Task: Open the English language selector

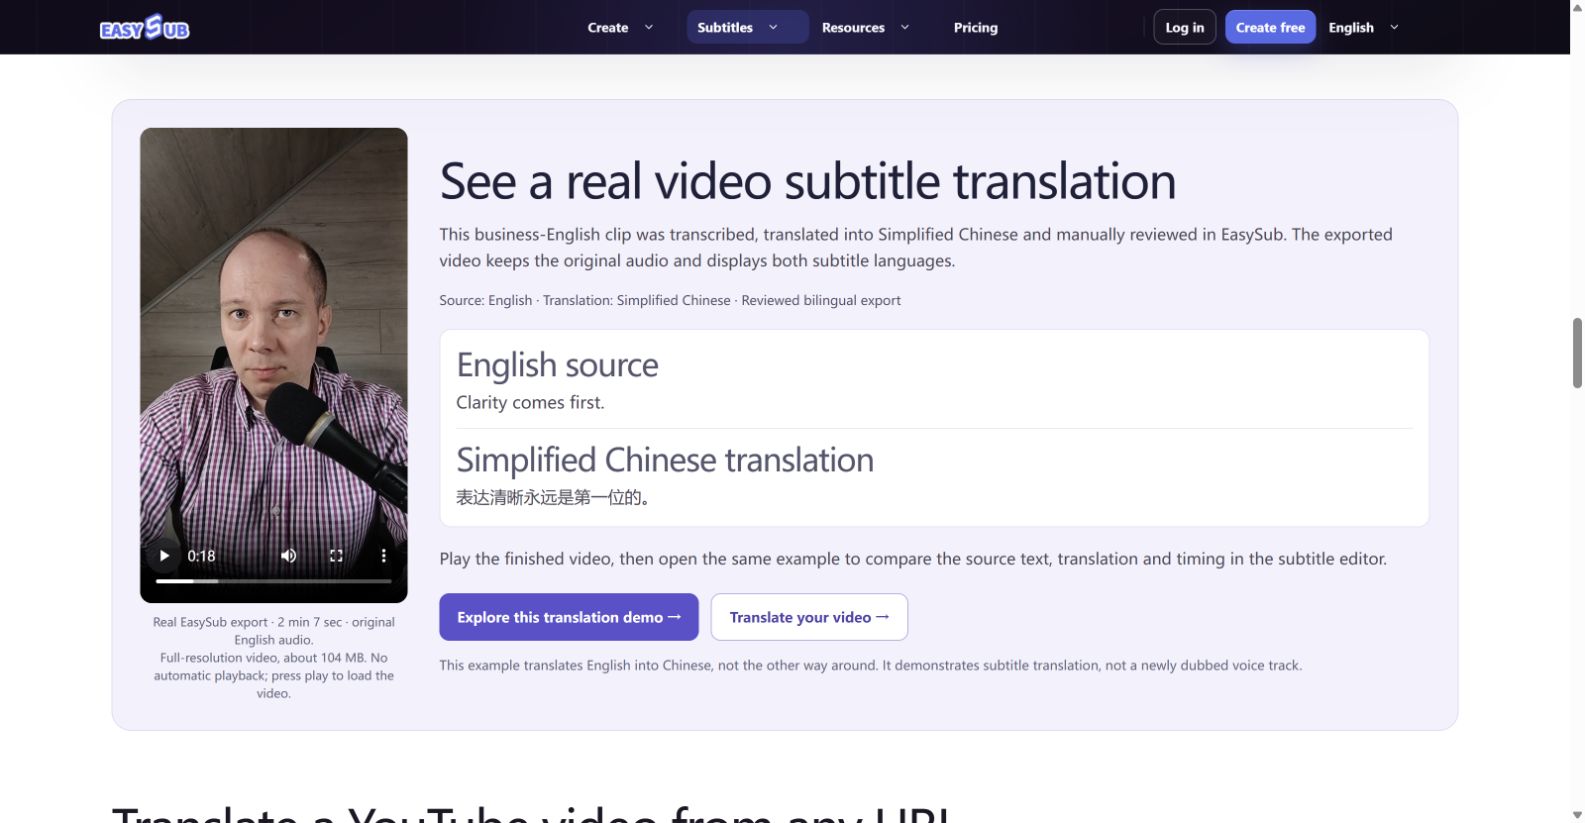Action: click(1363, 27)
